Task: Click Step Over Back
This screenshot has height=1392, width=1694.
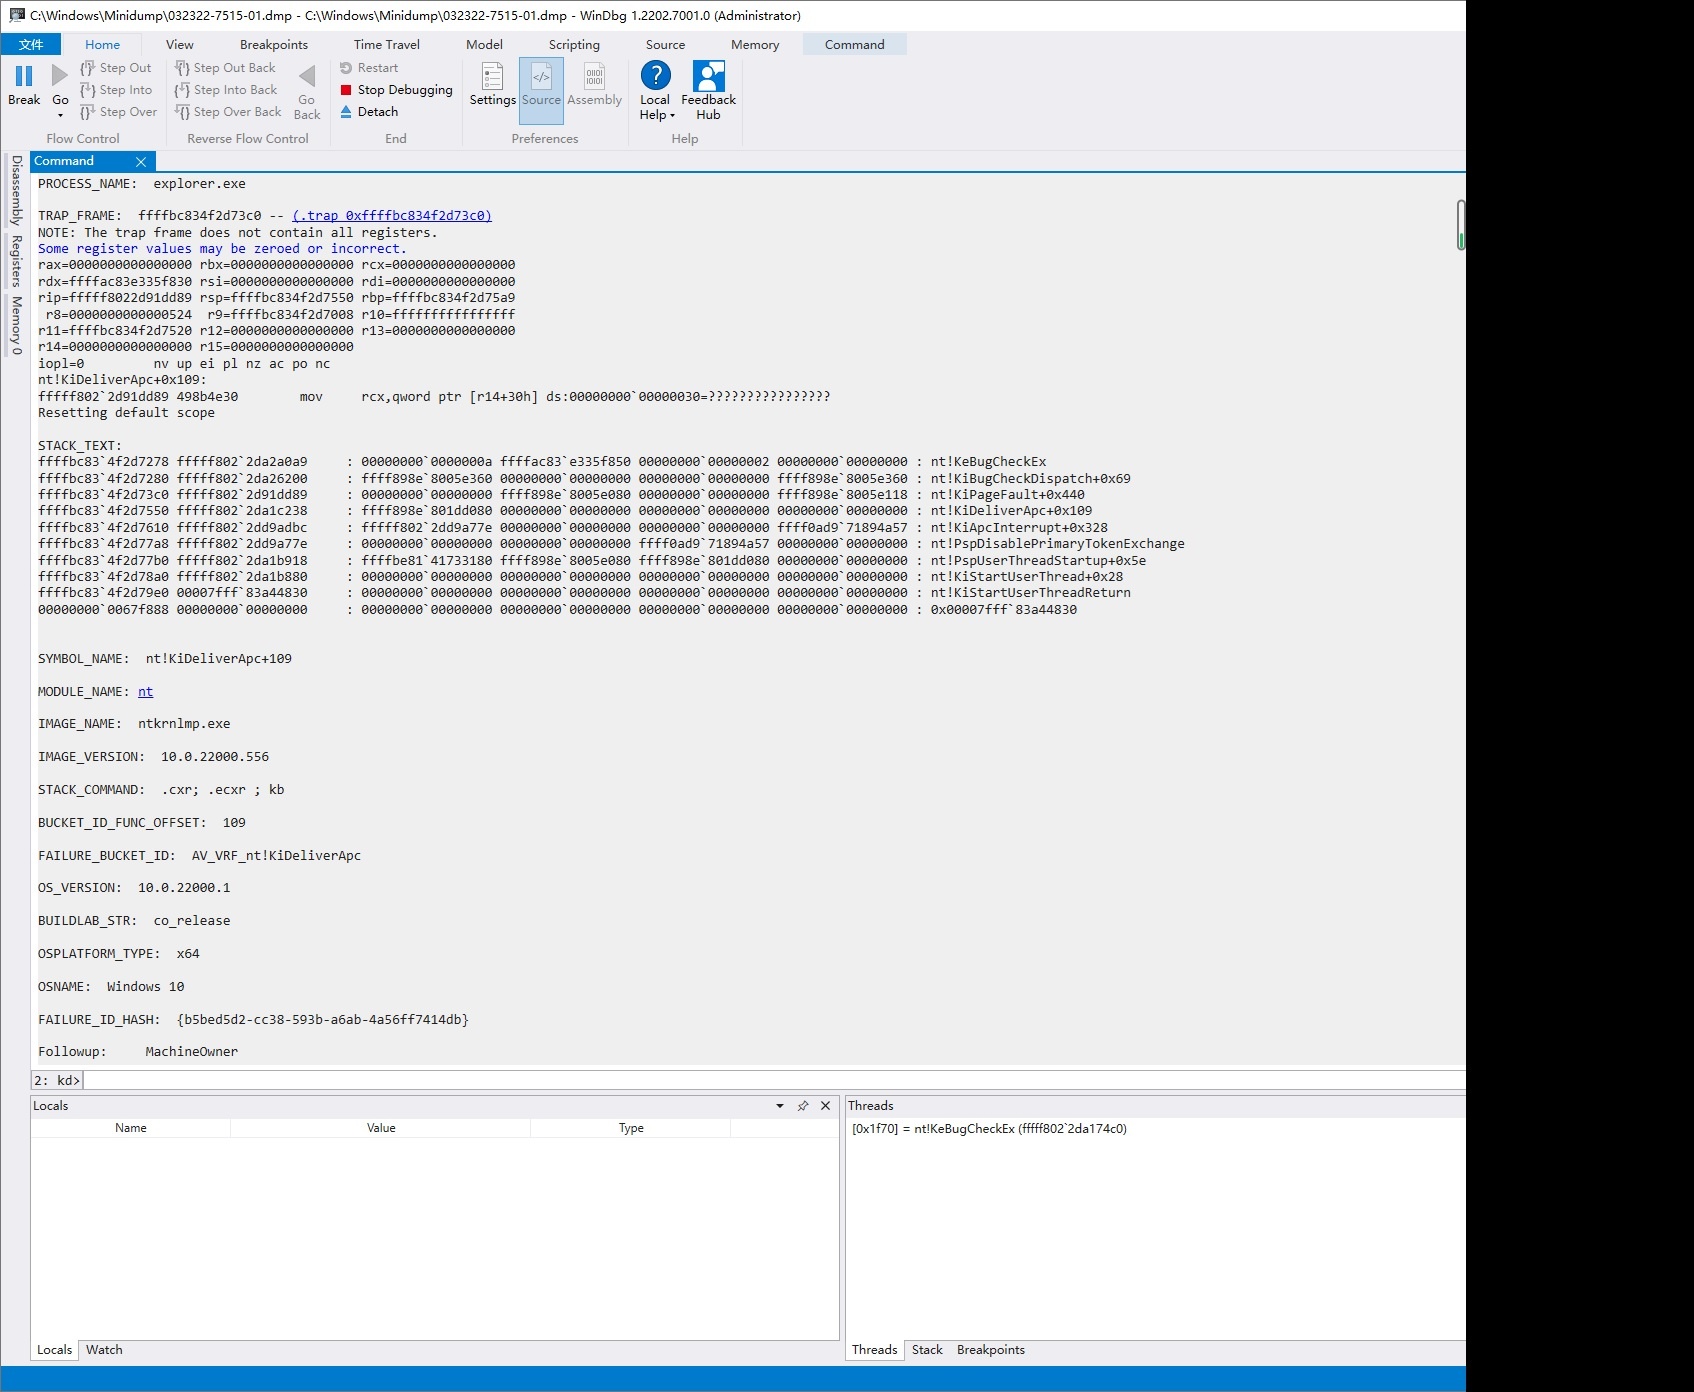Action: click(228, 112)
